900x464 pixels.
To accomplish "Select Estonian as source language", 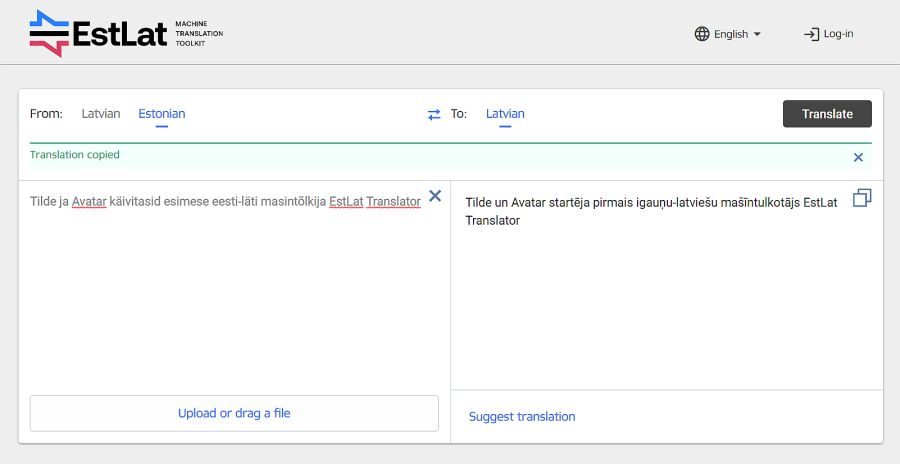I will [x=162, y=114].
